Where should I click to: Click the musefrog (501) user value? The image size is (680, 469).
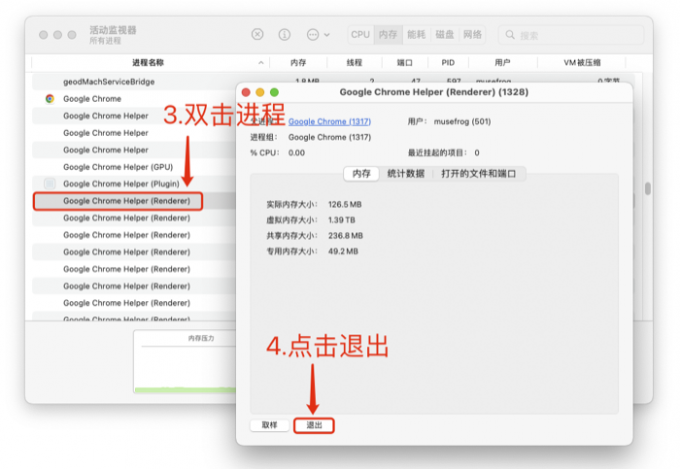tap(462, 121)
